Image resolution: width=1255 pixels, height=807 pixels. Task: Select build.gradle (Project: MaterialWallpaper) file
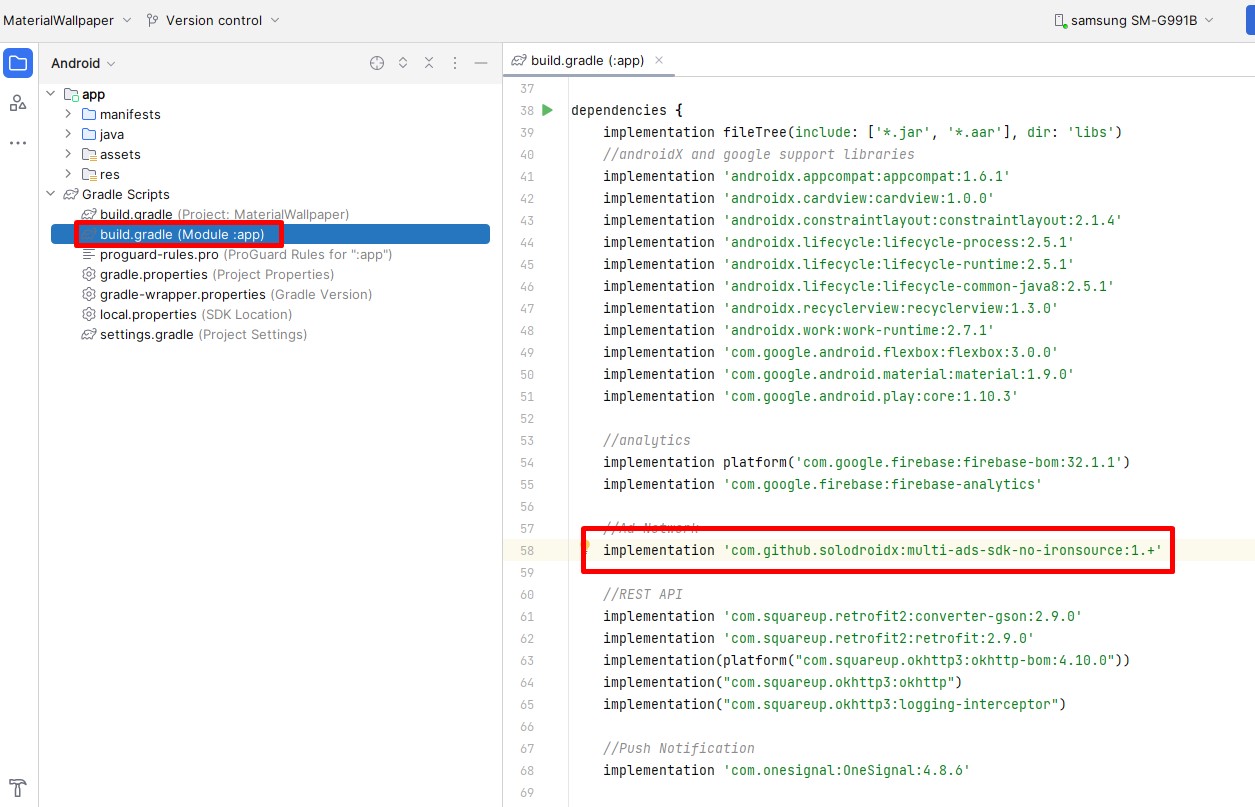click(x=215, y=214)
